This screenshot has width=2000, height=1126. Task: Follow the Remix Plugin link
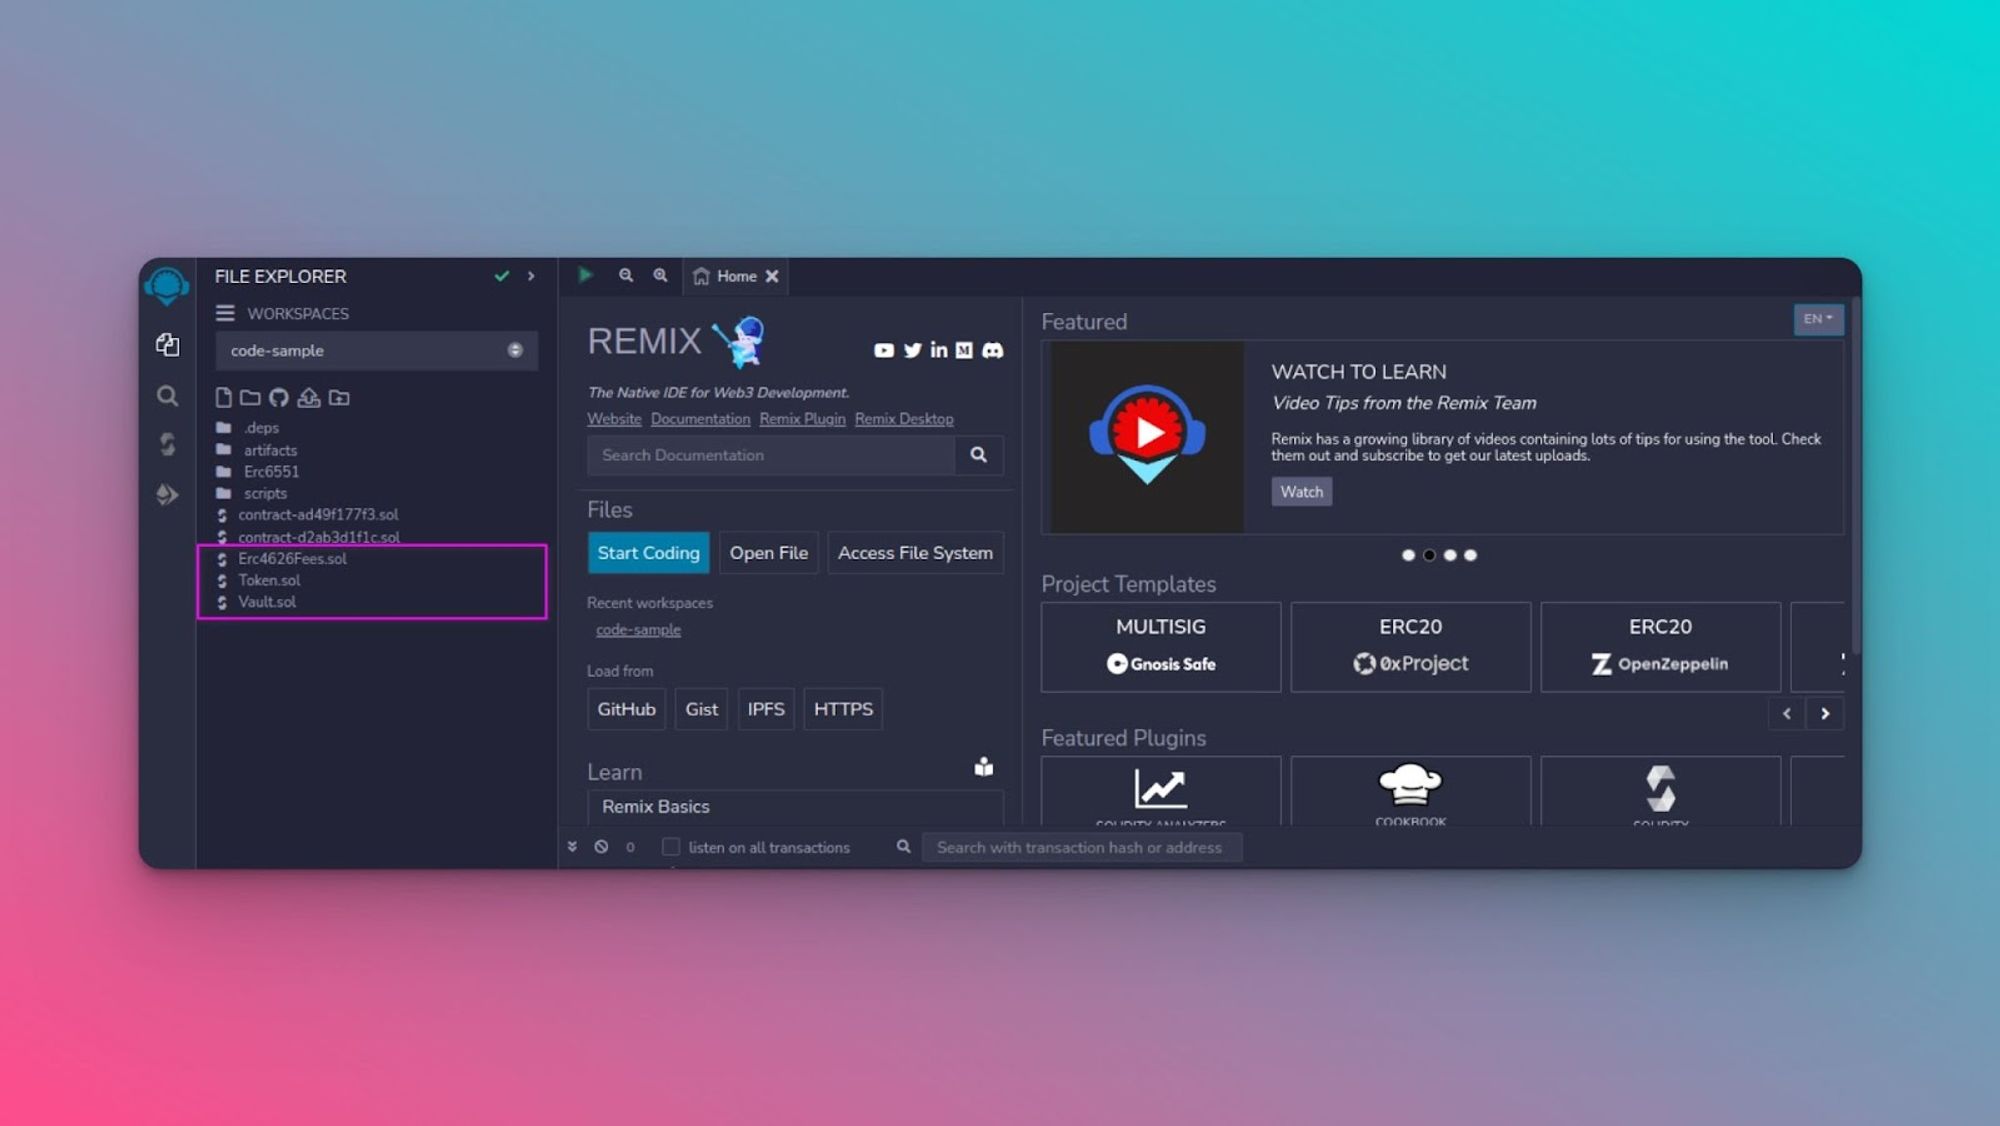(802, 419)
